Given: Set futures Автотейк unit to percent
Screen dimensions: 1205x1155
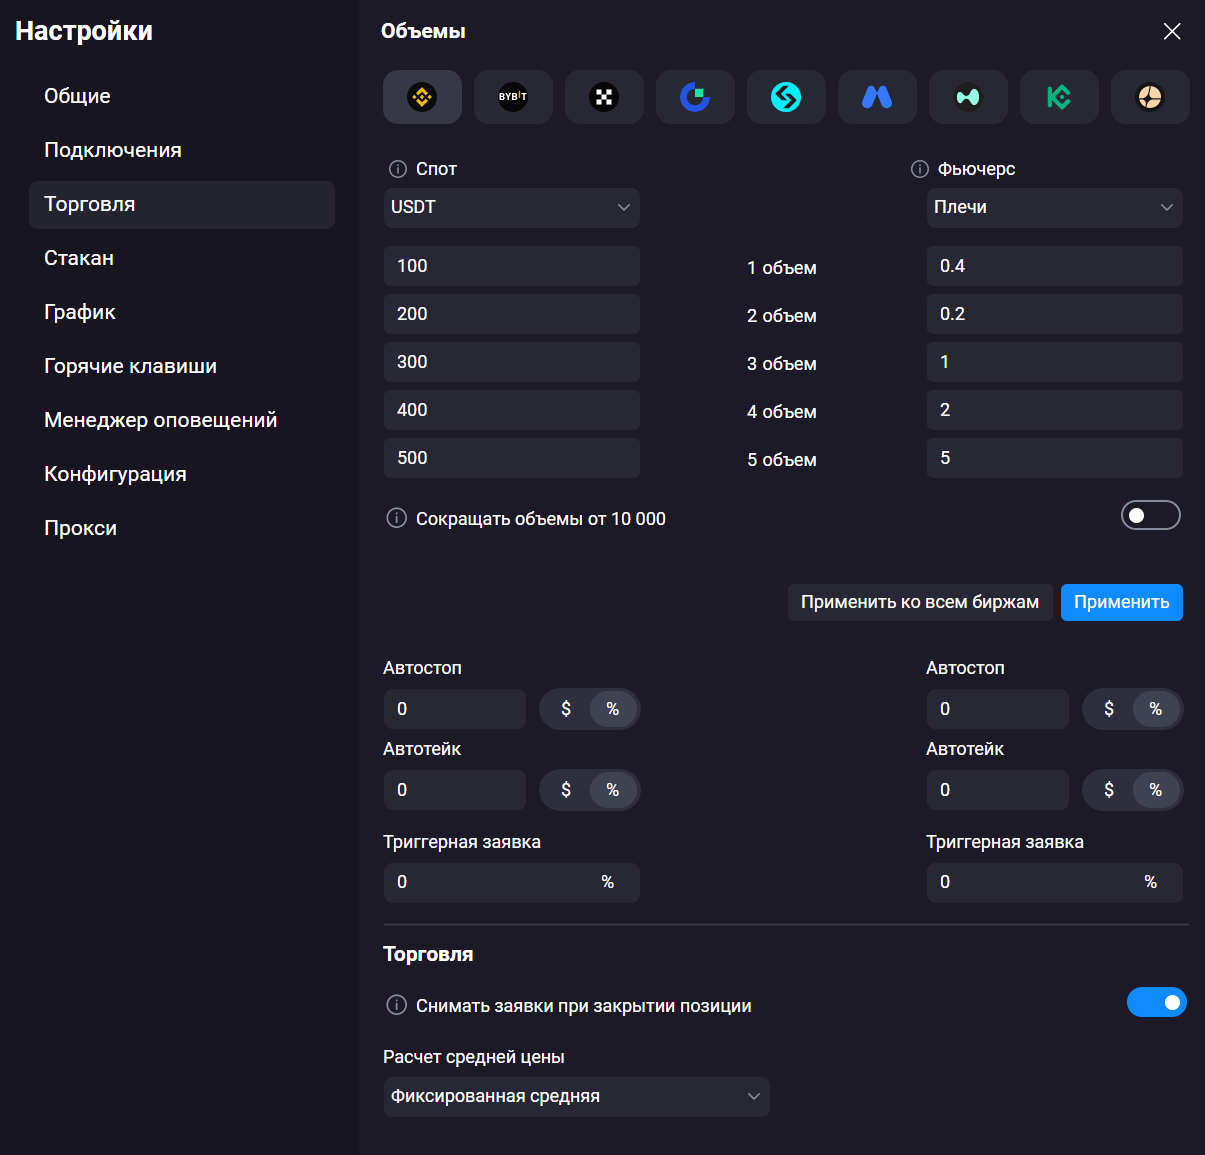Looking at the screenshot, I should pos(1156,790).
